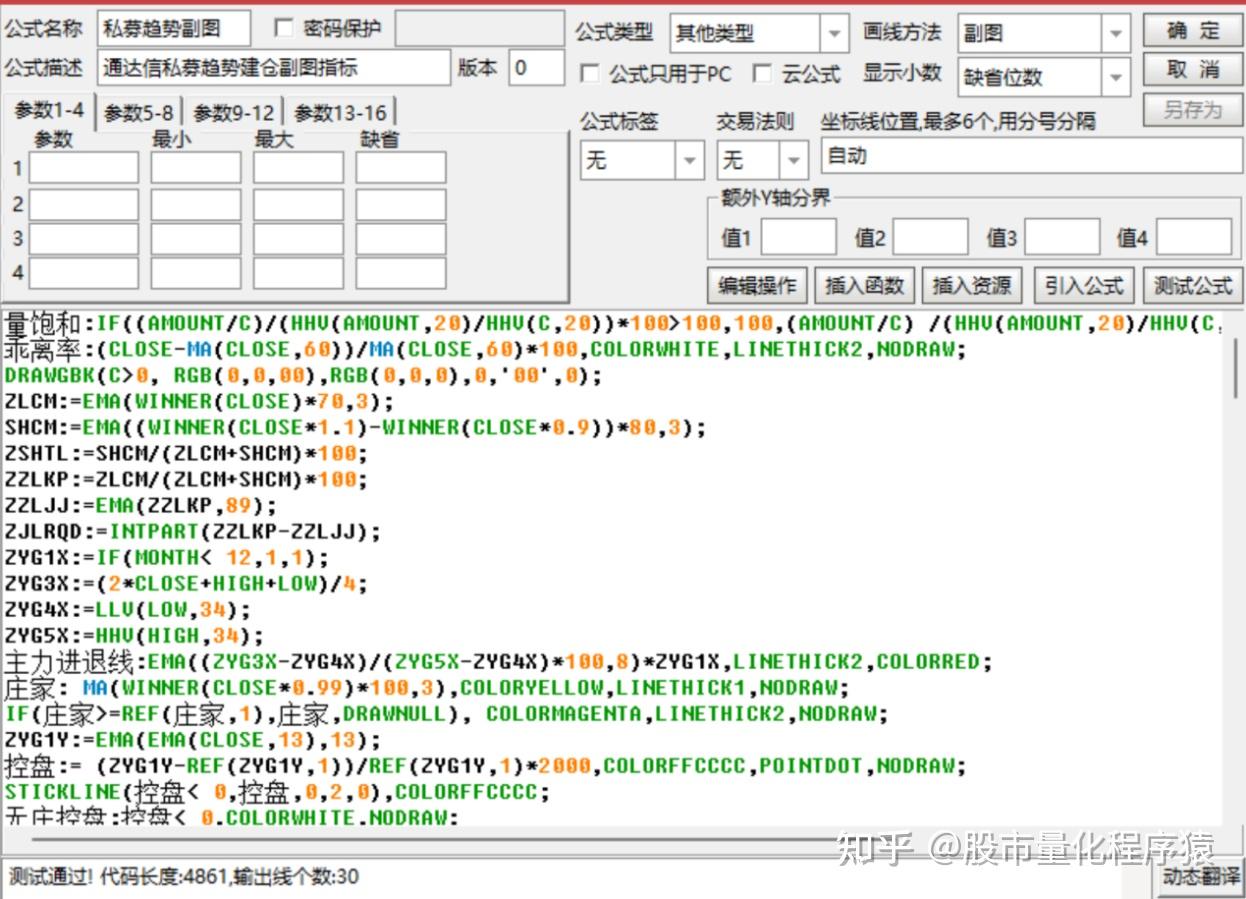Toggle 公式只用于PC checkbox

point(590,74)
